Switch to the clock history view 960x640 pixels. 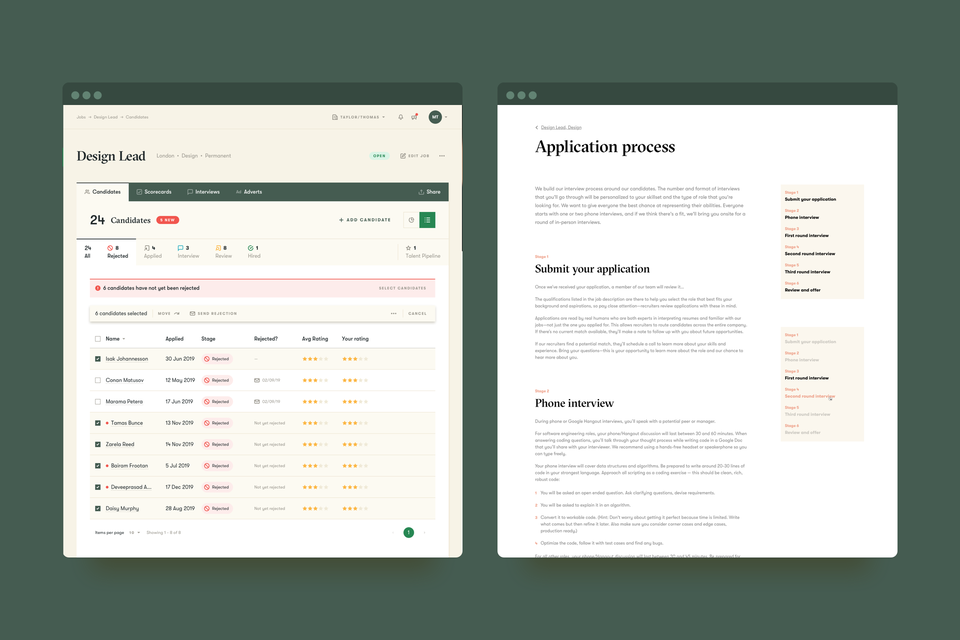[x=411, y=220]
